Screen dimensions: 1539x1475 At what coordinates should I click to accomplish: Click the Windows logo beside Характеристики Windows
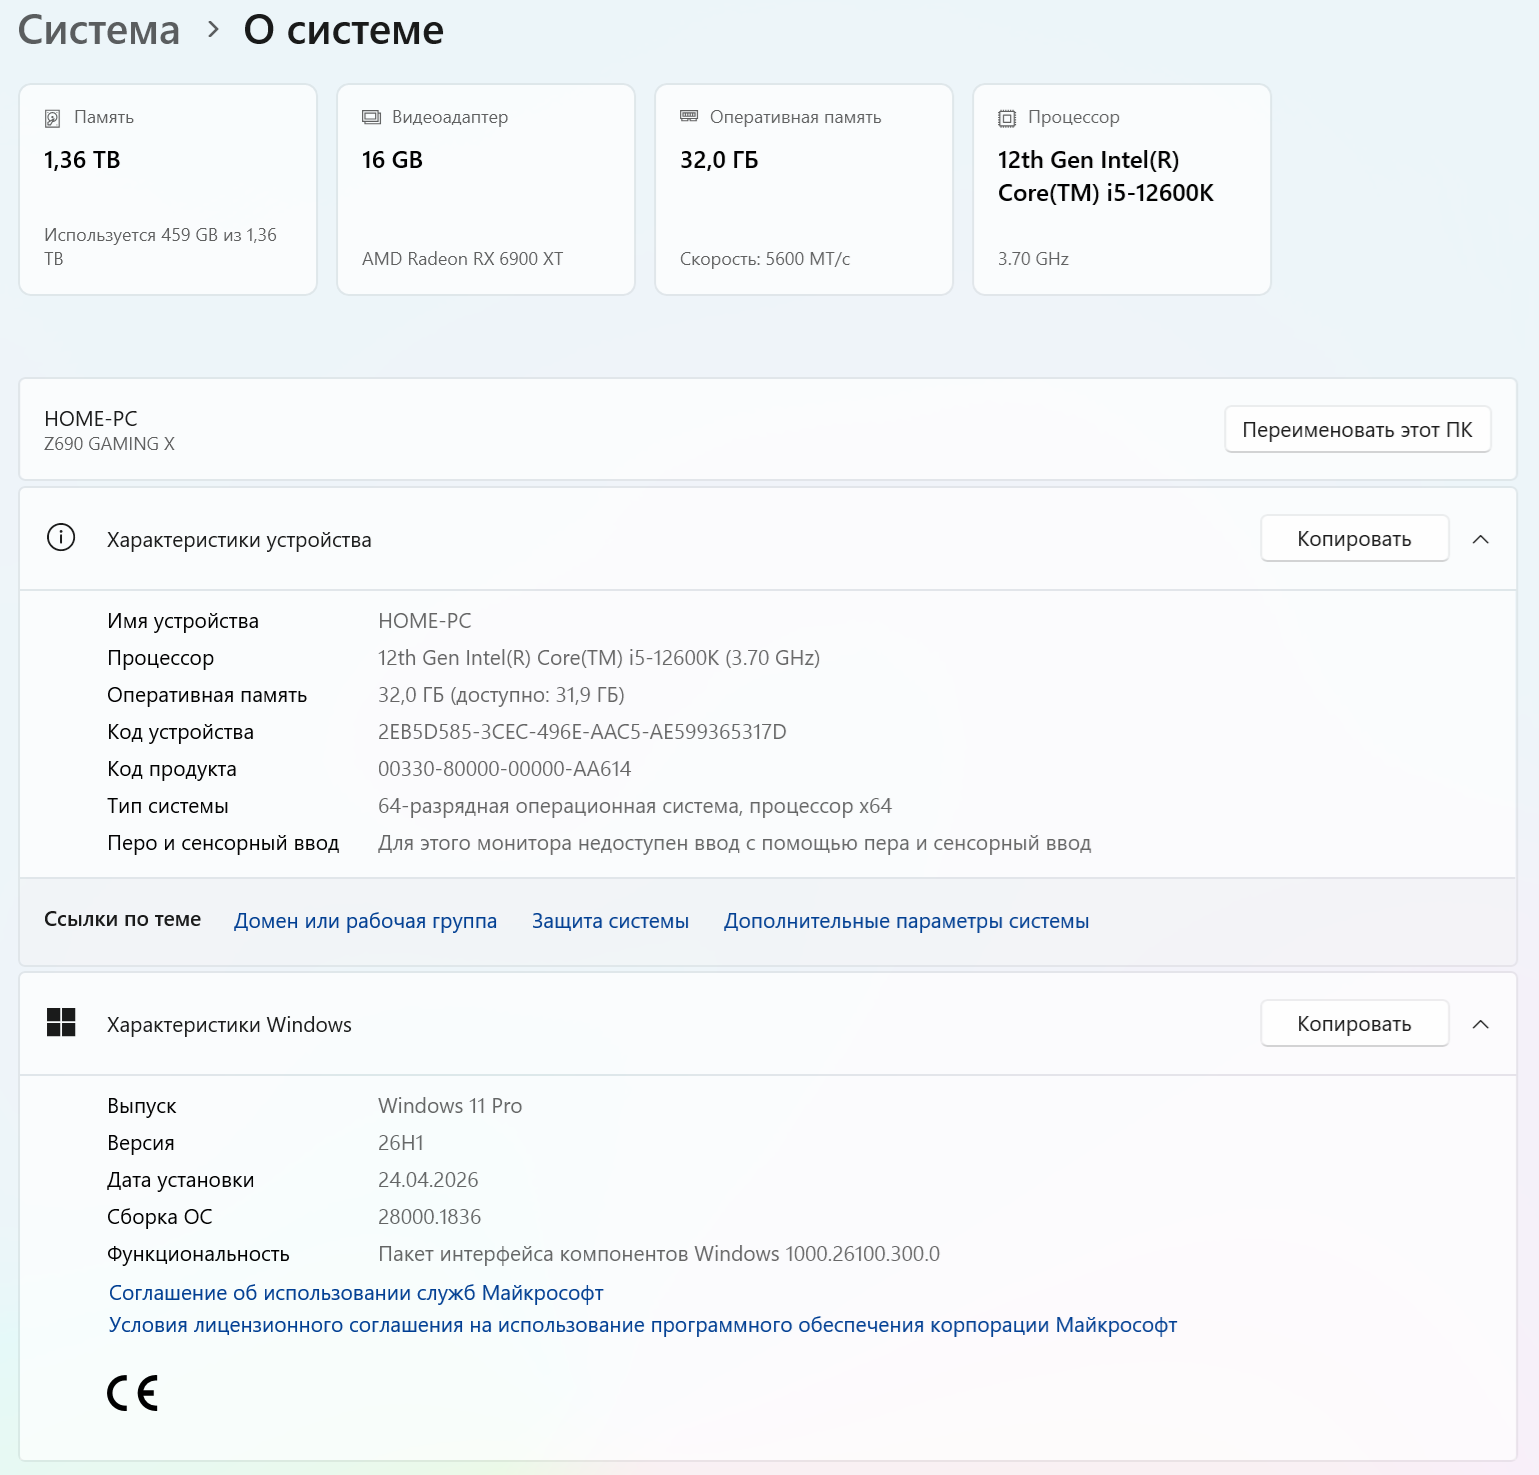point(61,1022)
